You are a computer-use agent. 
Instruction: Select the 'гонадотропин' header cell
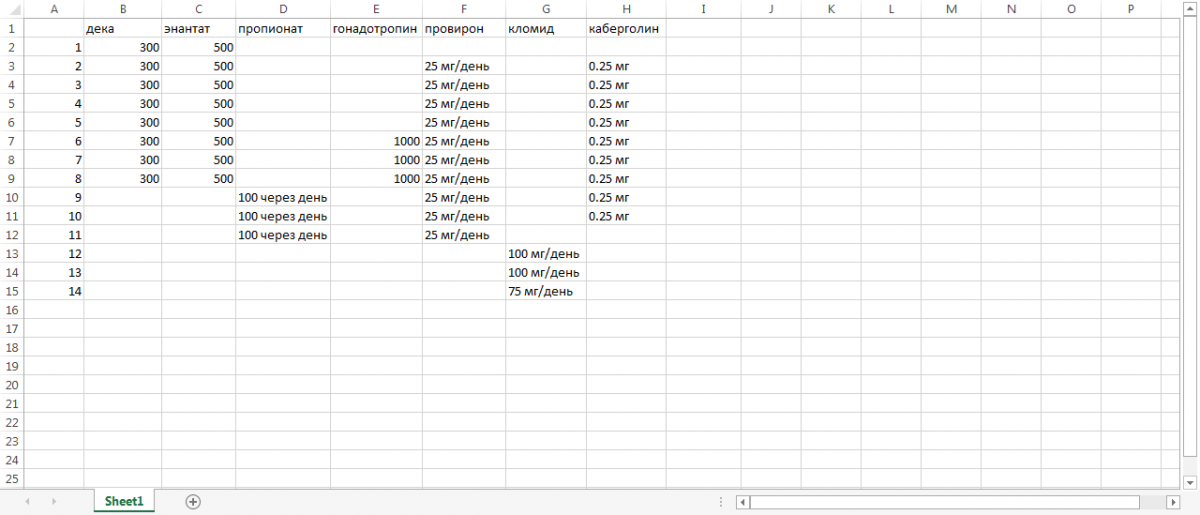[376, 29]
